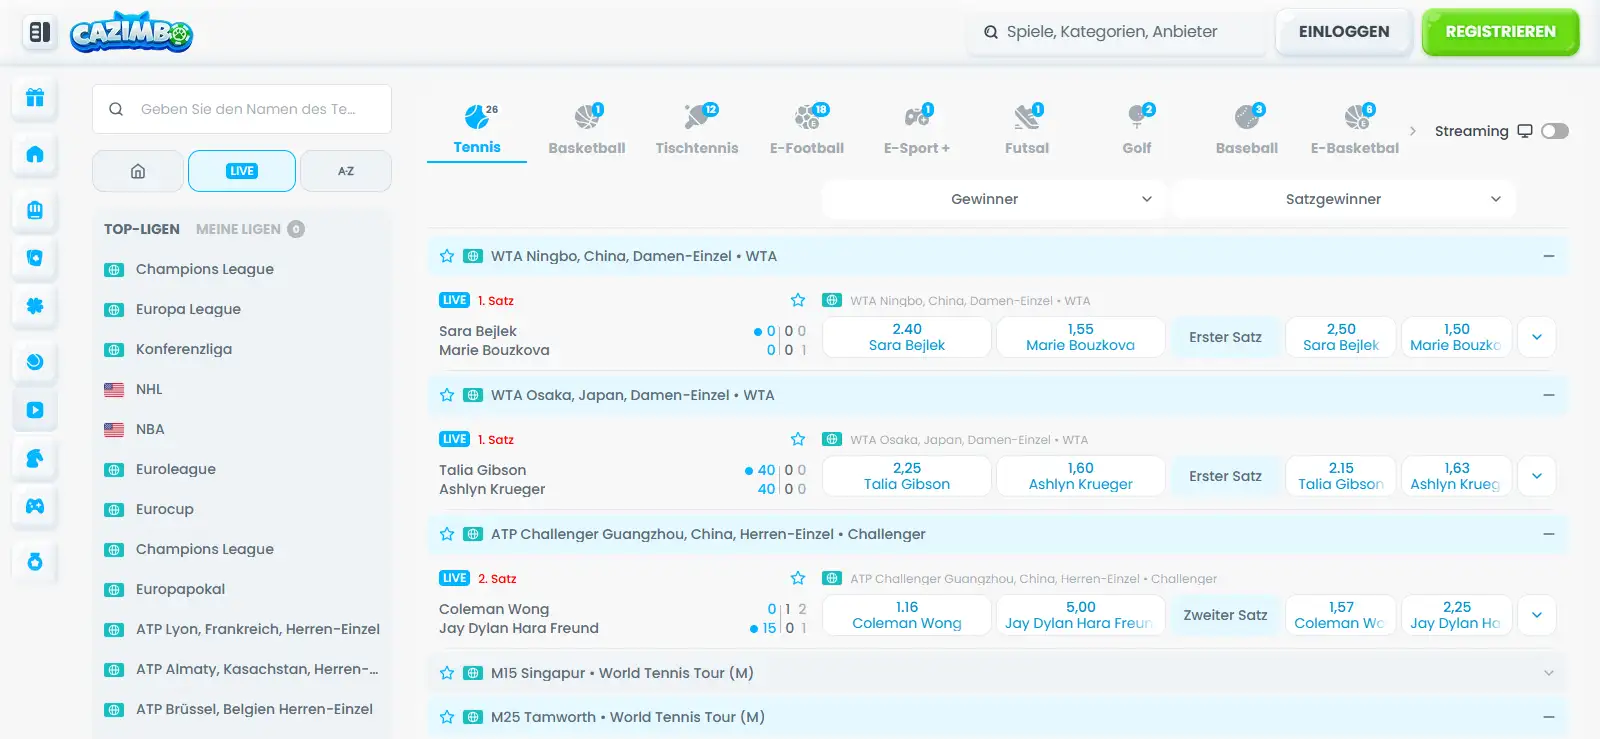Favorite WTA Ningbo league star

[x=447, y=256]
